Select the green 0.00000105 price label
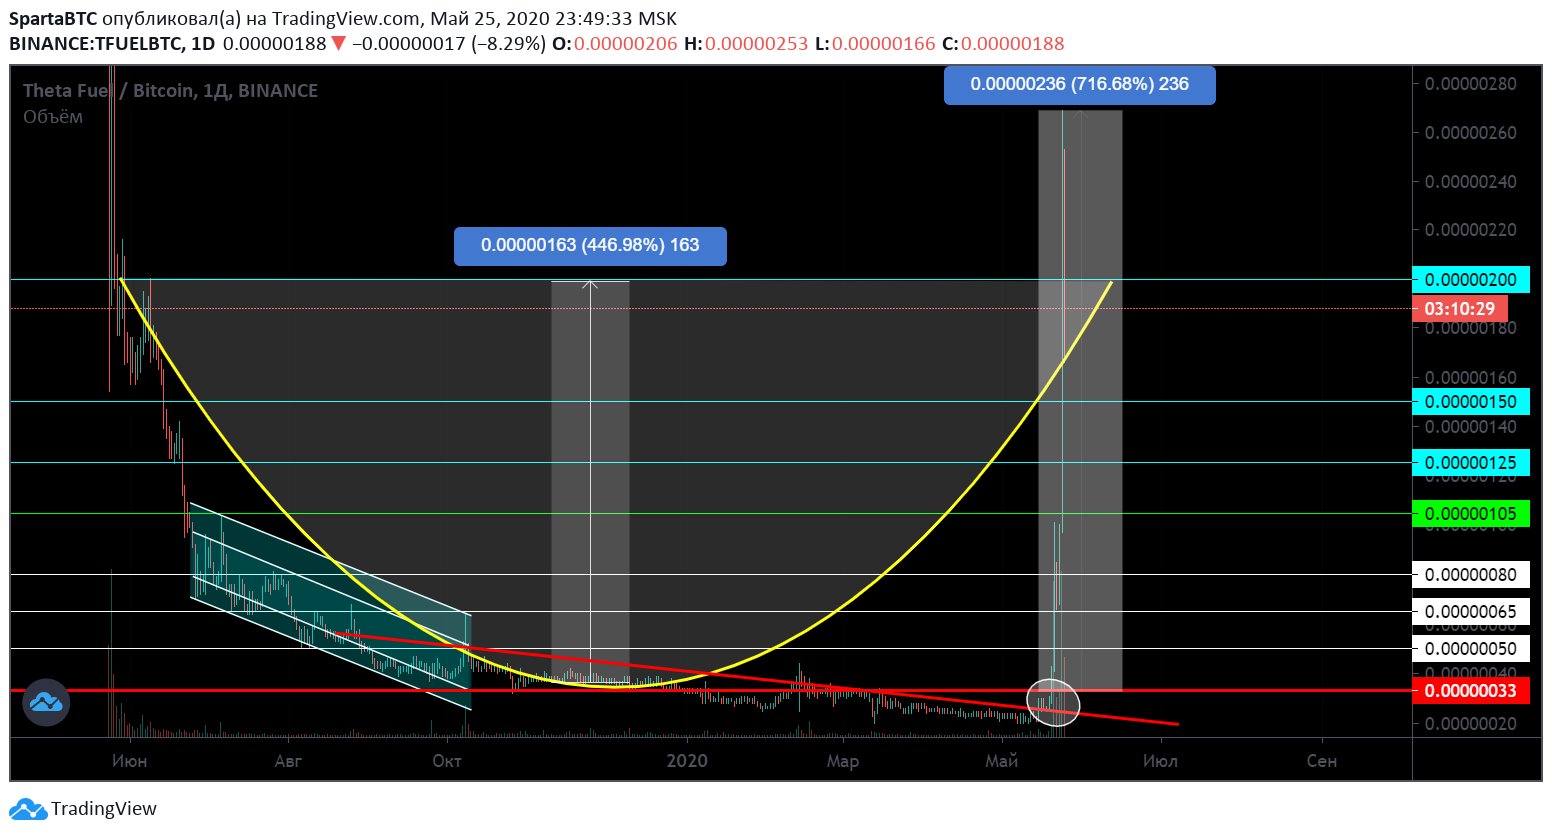 [1471, 514]
